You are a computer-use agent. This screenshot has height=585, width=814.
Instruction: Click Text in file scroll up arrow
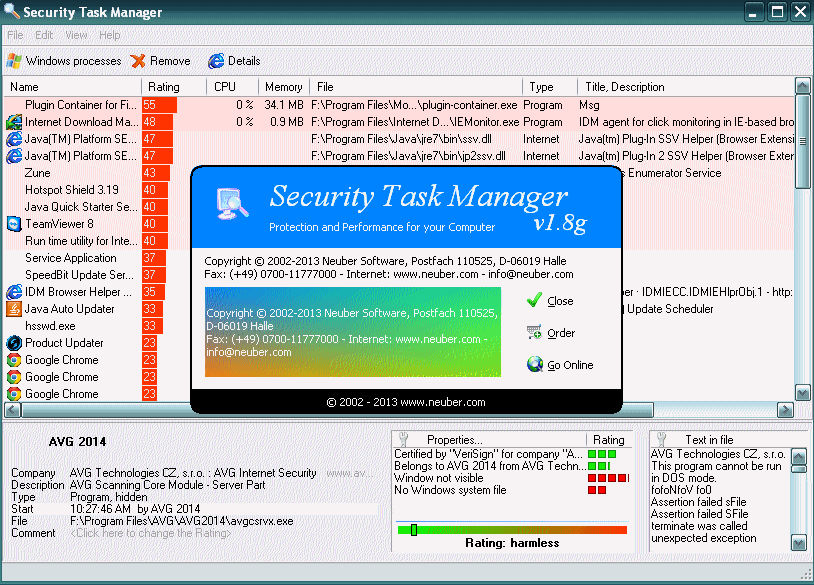tap(798, 457)
